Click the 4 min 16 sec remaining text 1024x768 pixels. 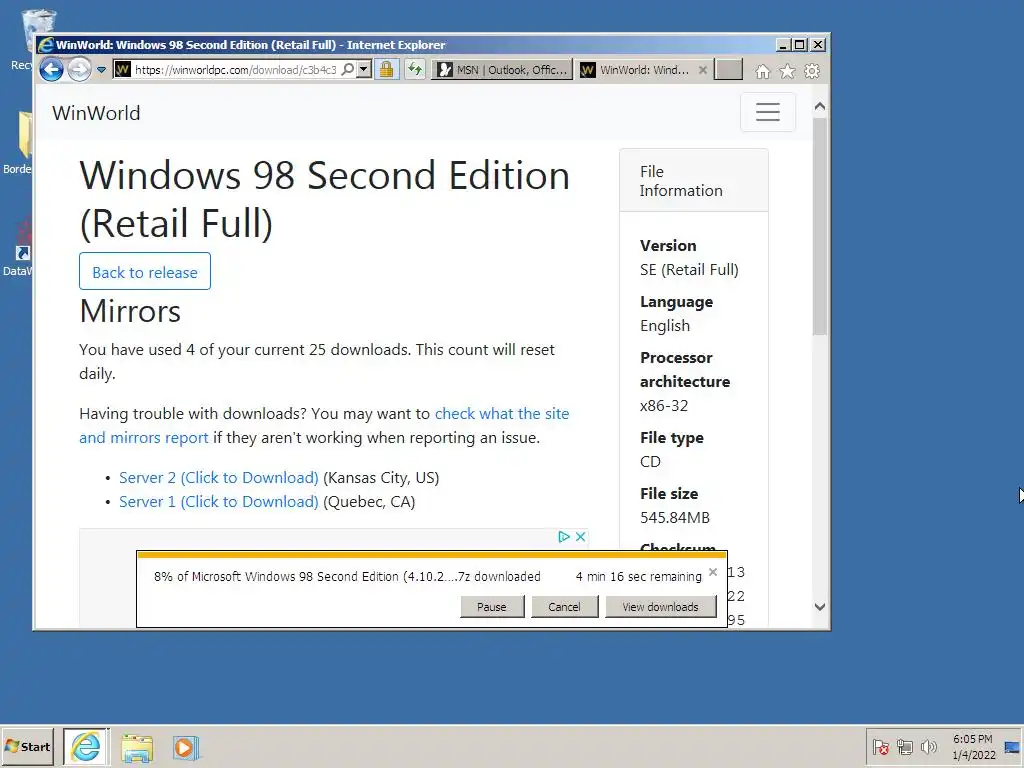pos(639,577)
